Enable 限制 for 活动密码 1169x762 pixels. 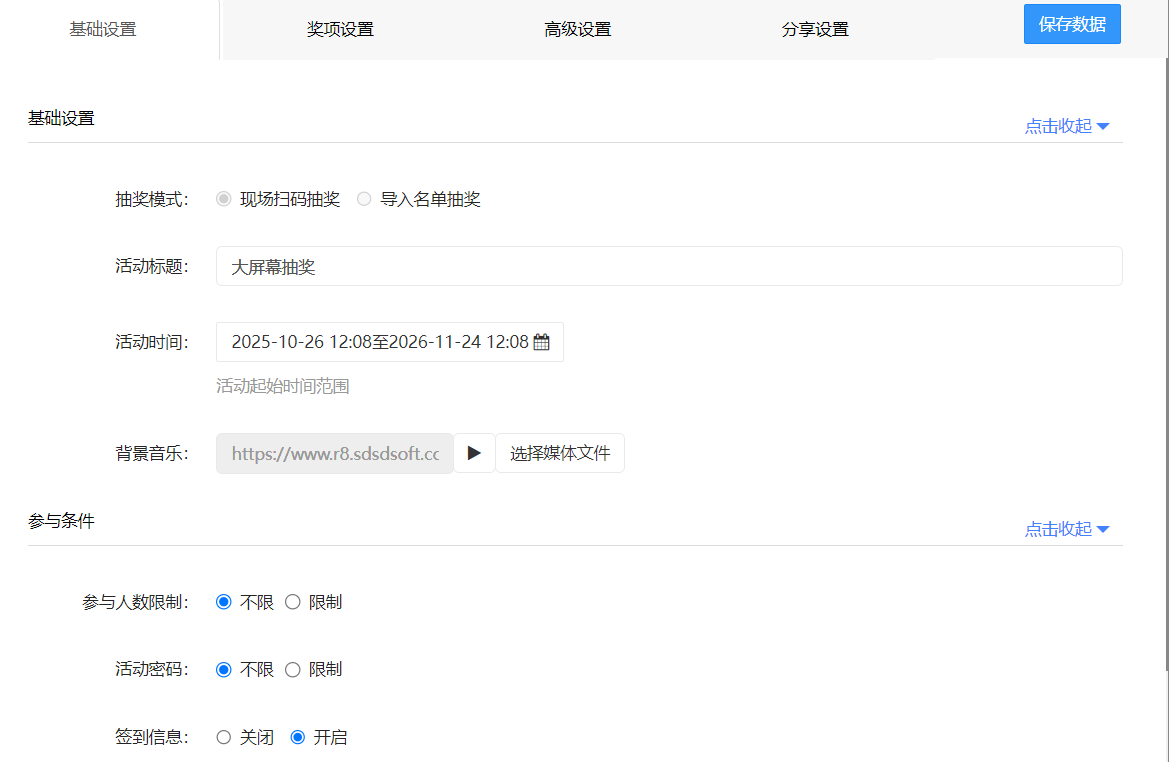[x=292, y=669]
